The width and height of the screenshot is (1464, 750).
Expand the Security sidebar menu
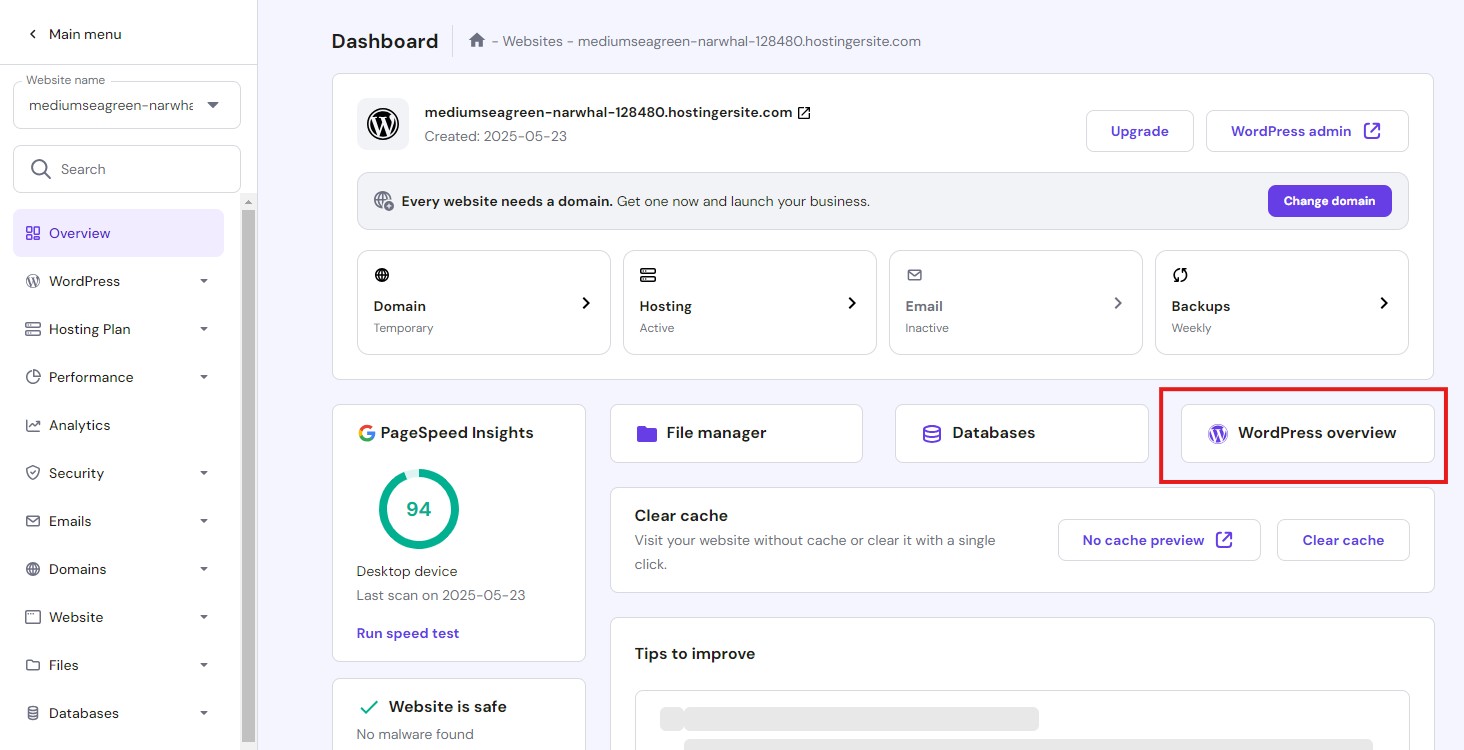(x=204, y=473)
